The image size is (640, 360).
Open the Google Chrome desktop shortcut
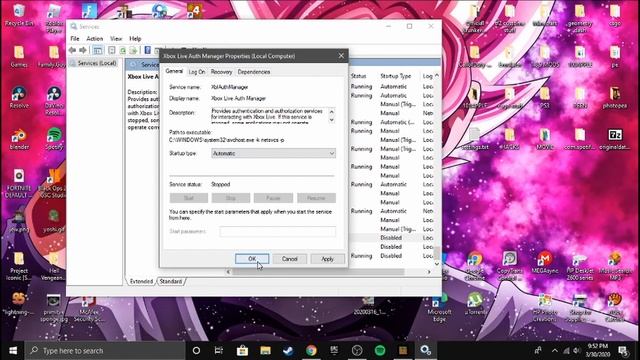point(474,265)
